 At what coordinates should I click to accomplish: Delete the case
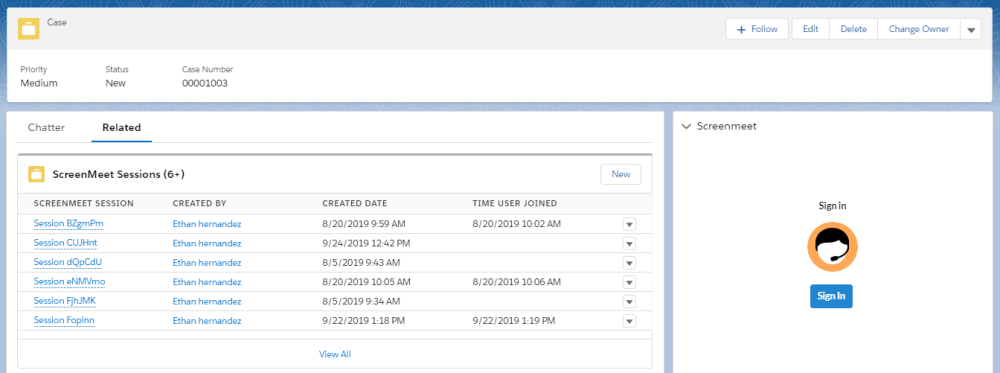coord(853,29)
